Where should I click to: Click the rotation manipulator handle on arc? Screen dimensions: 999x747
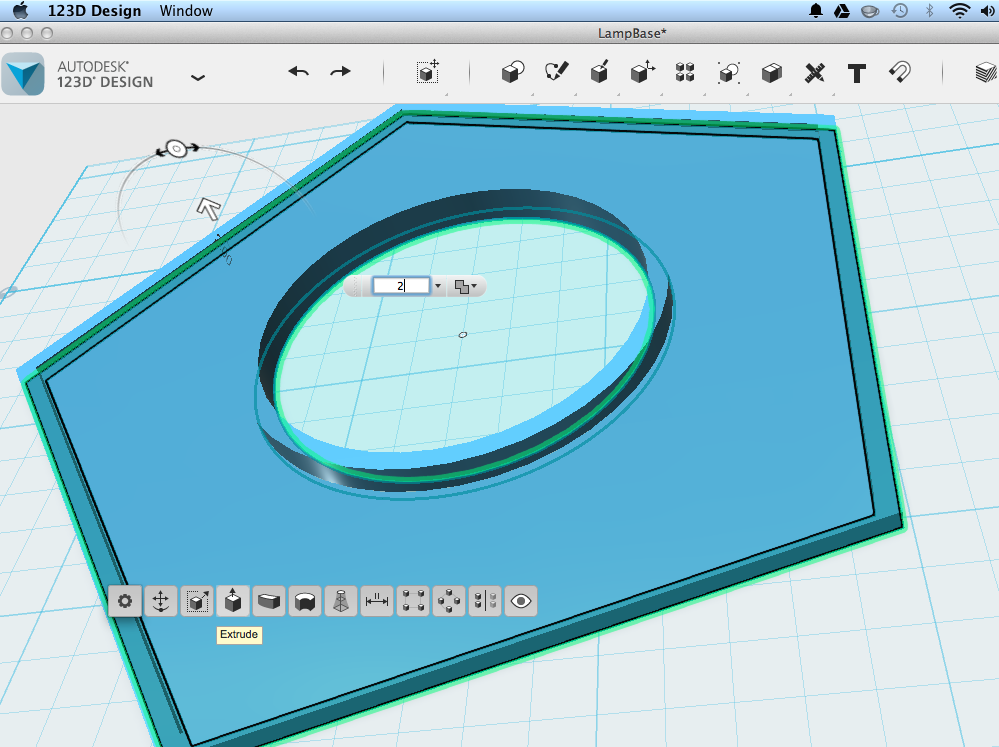click(x=177, y=149)
